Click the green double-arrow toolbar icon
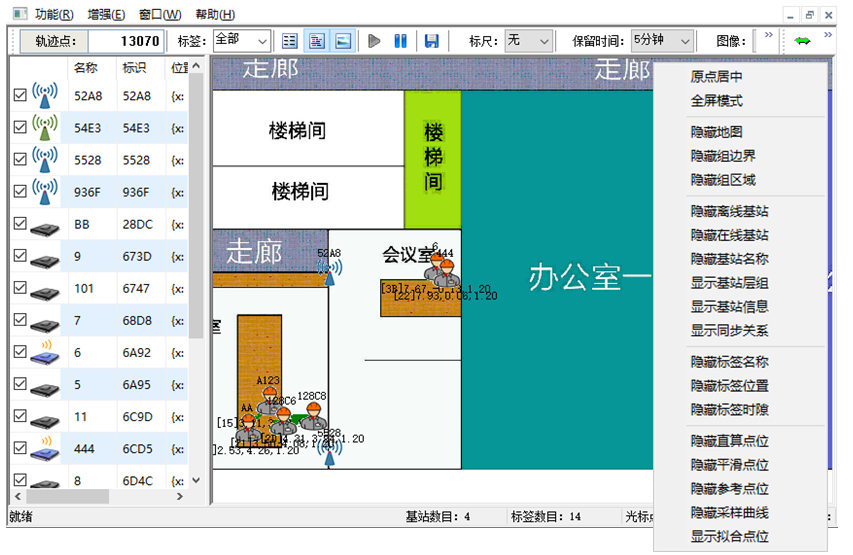Image resolution: width=853 pixels, height=555 pixels. (802, 41)
